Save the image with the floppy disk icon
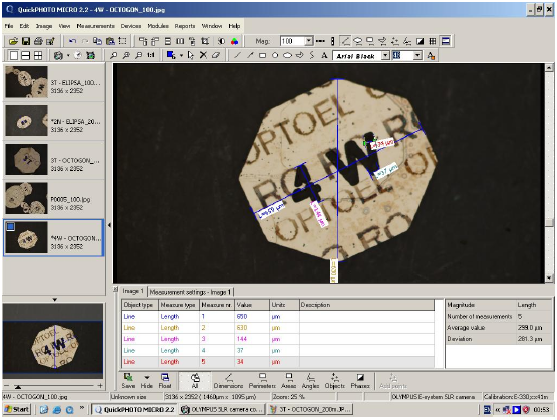Screen dimensions: 557x420 coord(26,41)
